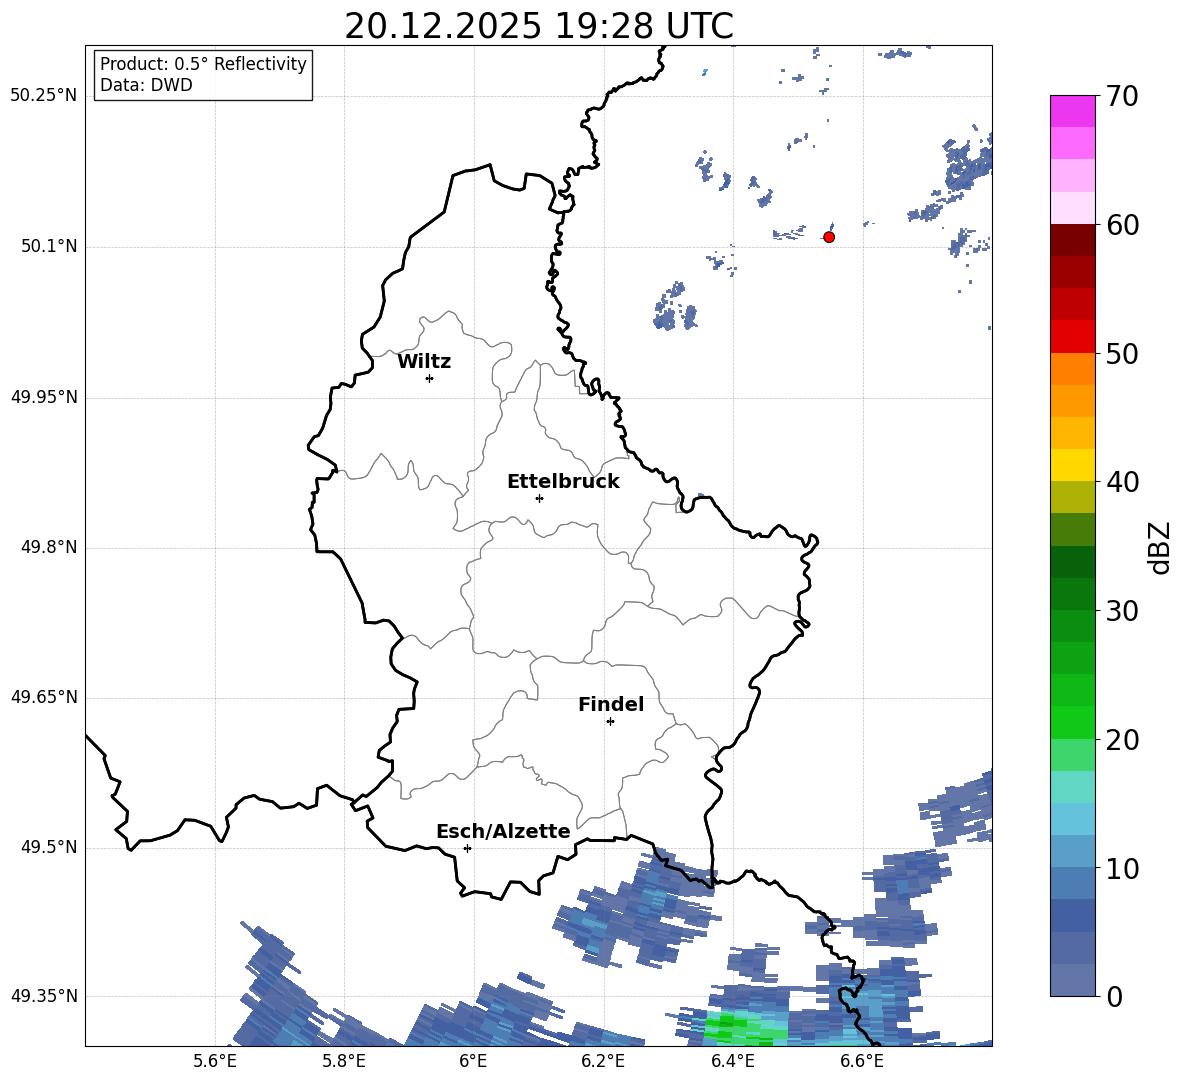Click the red radar site marker dot
1184x1081 pixels.
[x=829, y=237]
